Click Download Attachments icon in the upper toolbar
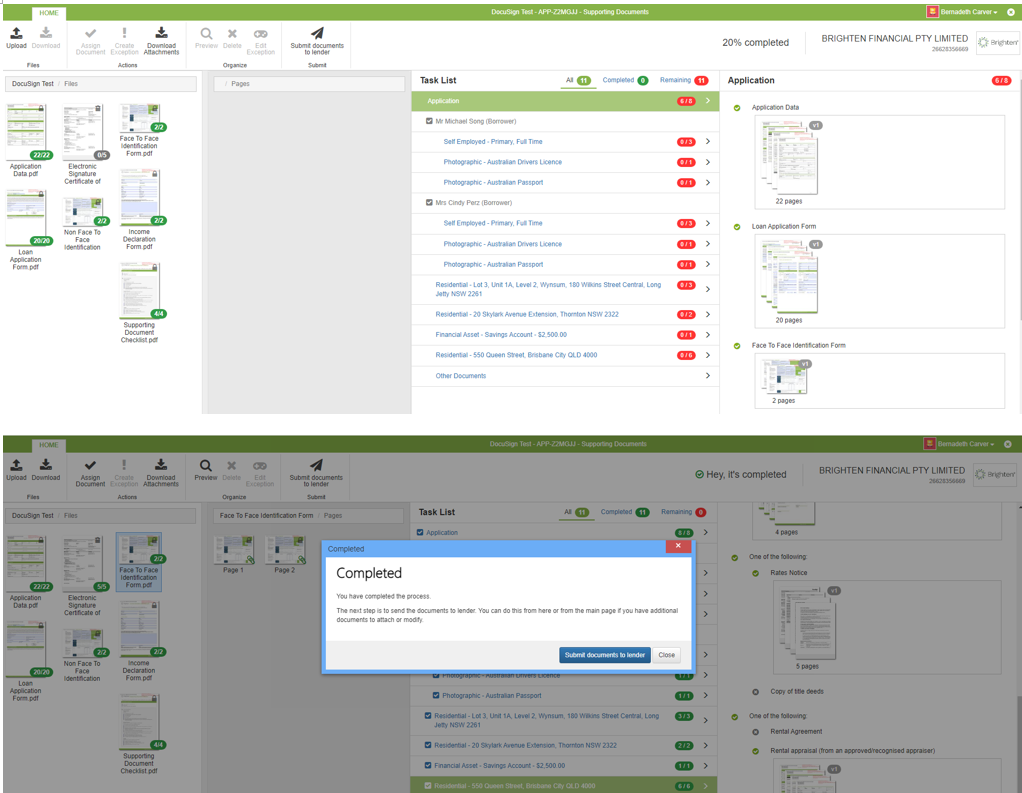Viewport: 1022px width, 793px height. (161, 35)
